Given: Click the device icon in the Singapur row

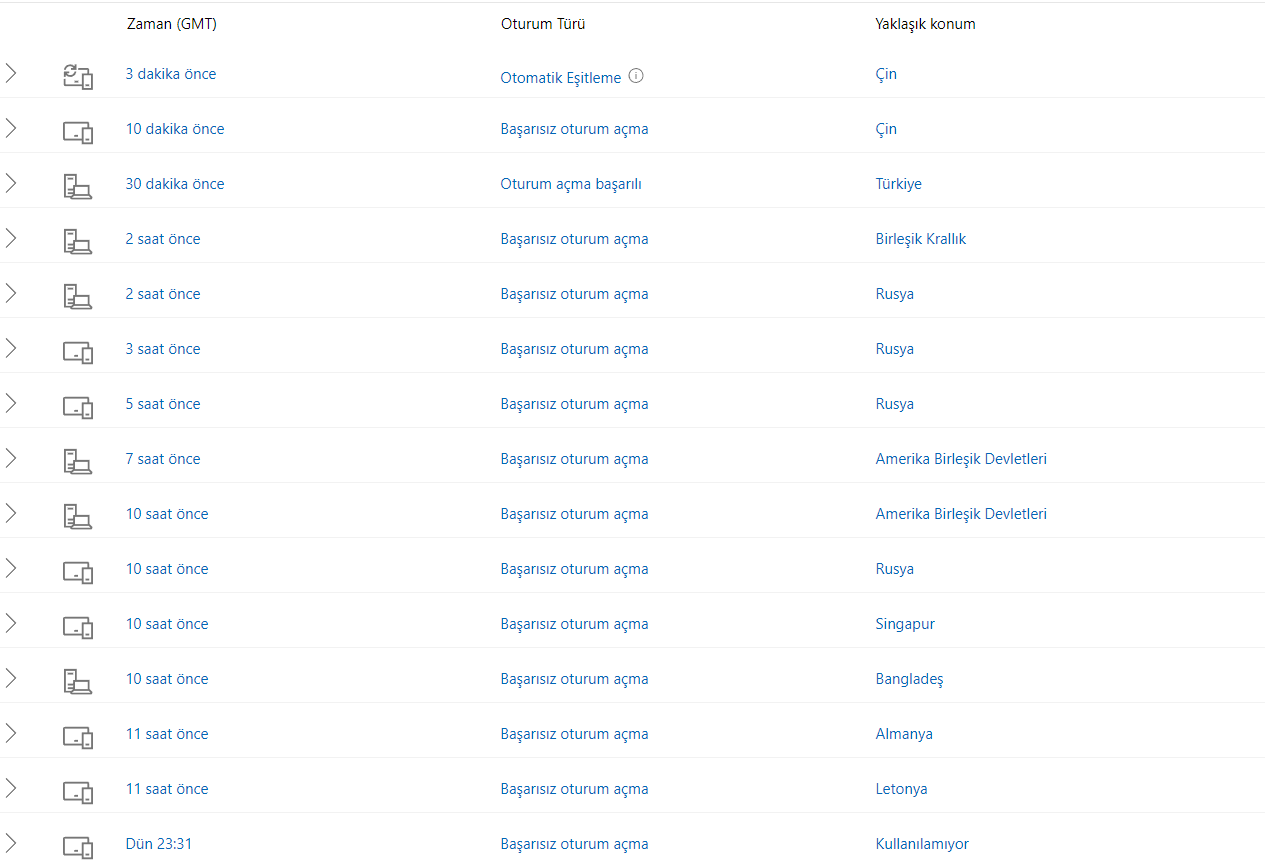Looking at the screenshot, I should pyautogui.click(x=78, y=626).
